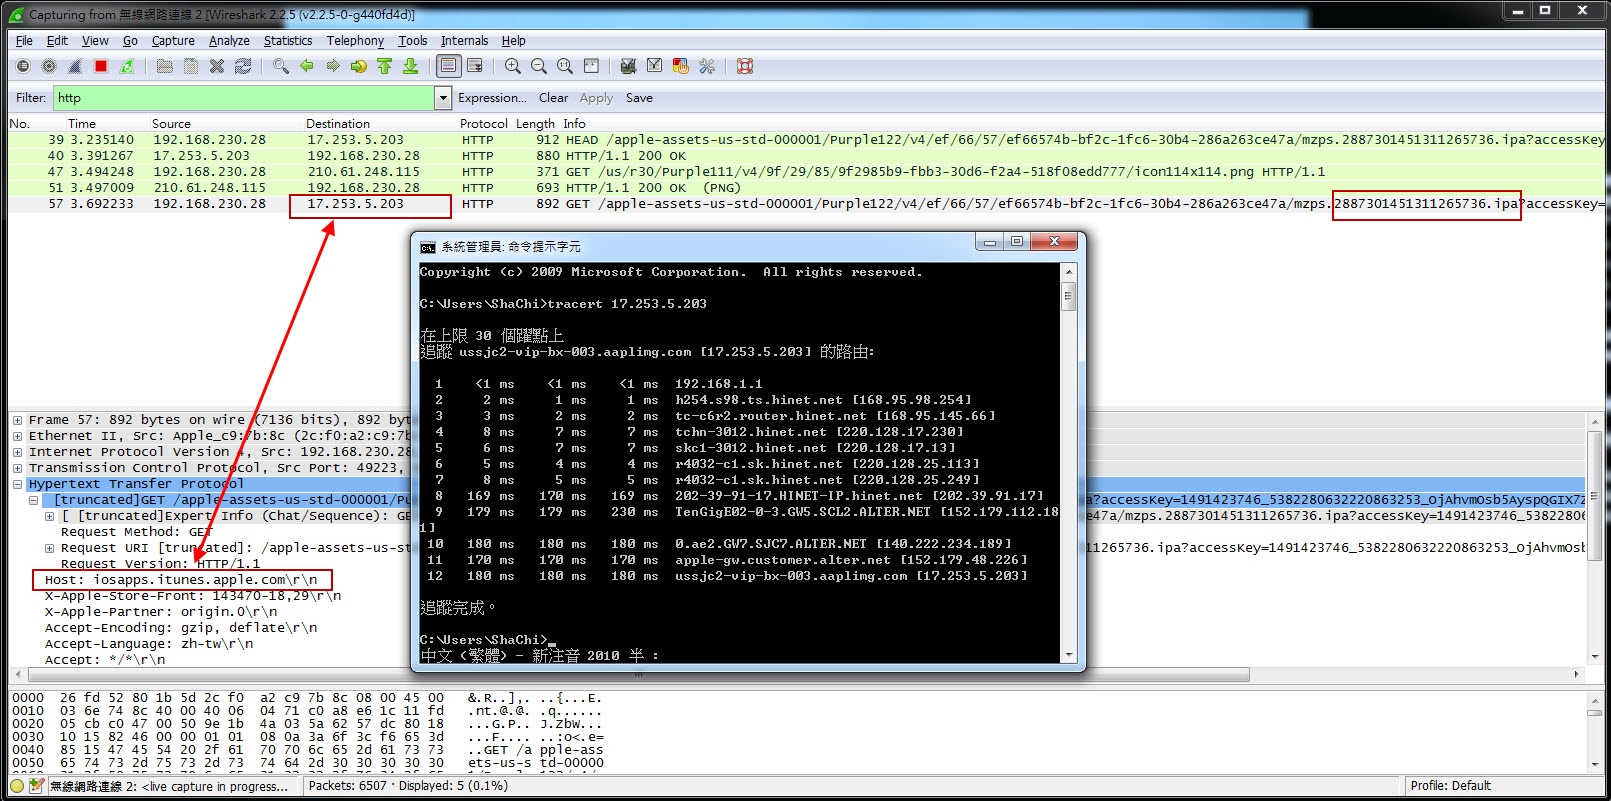
Task: Go forward in packet history
Action: (x=333, y=66)
